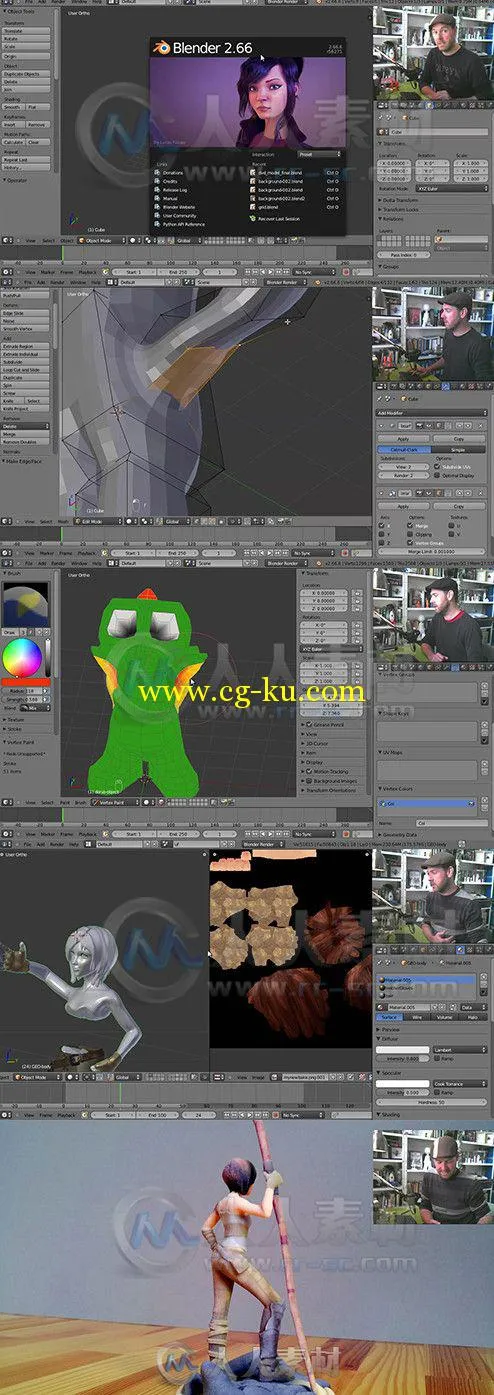Click the Donations heart icon in splash Links
The image size is (494, 1395).
158,172
